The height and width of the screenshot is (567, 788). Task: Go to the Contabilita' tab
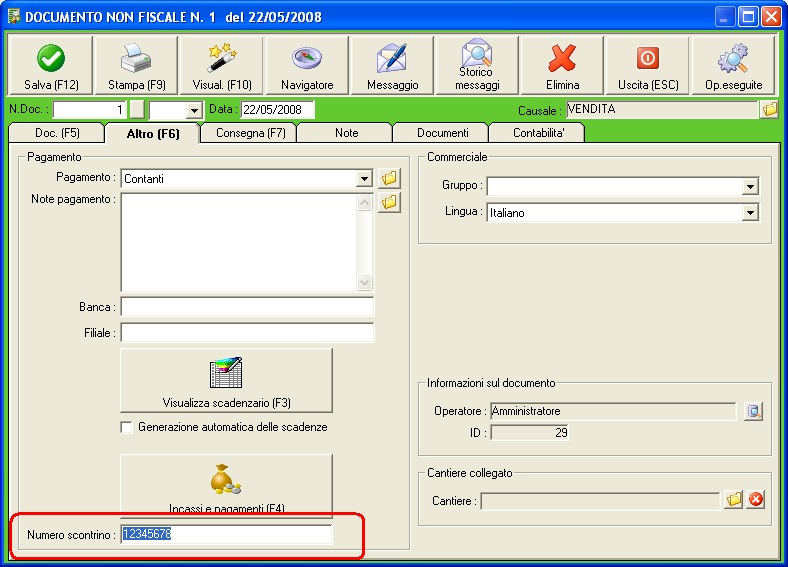538,133
